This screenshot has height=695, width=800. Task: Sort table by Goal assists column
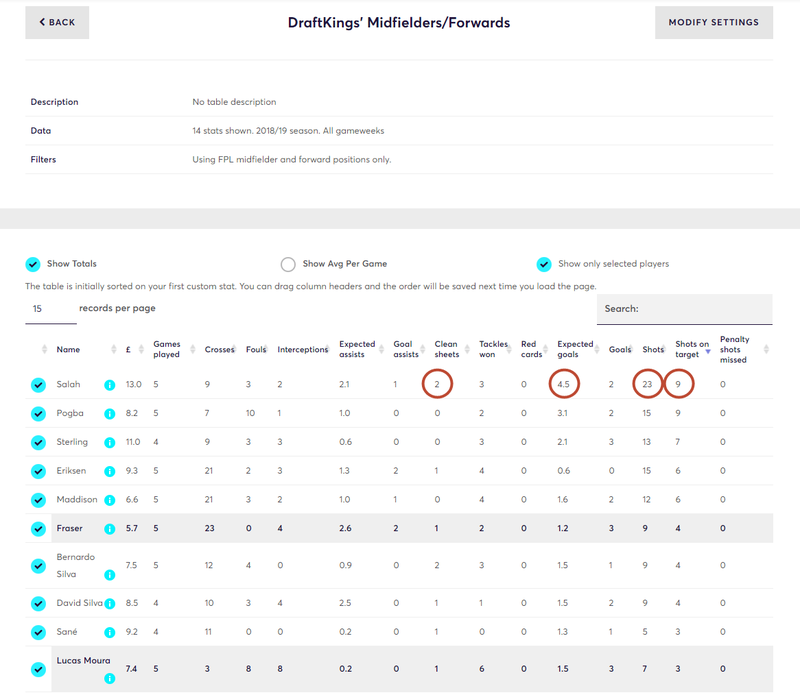pyautogui.click(x=406, y=350)
